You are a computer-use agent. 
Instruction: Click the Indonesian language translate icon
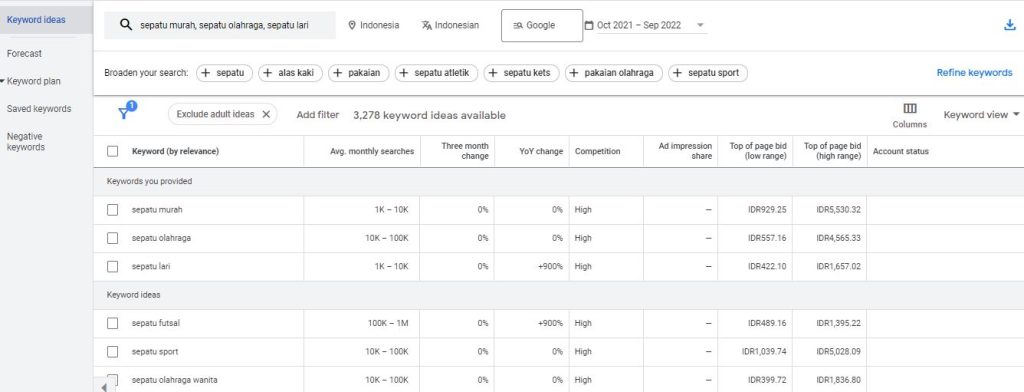(x=426, y=25)
